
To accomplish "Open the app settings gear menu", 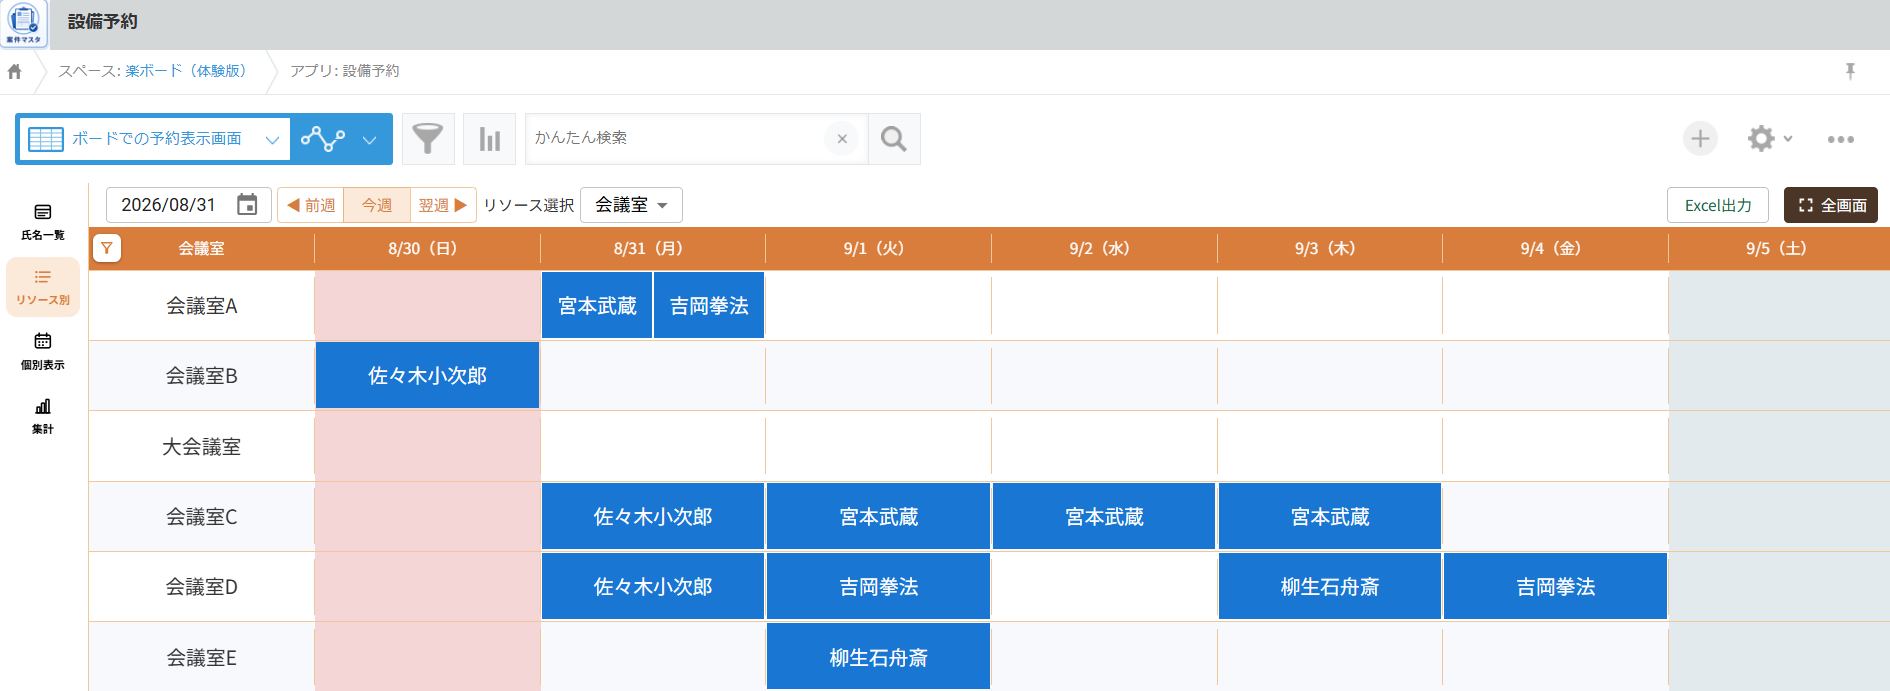I will [1768, 139].
